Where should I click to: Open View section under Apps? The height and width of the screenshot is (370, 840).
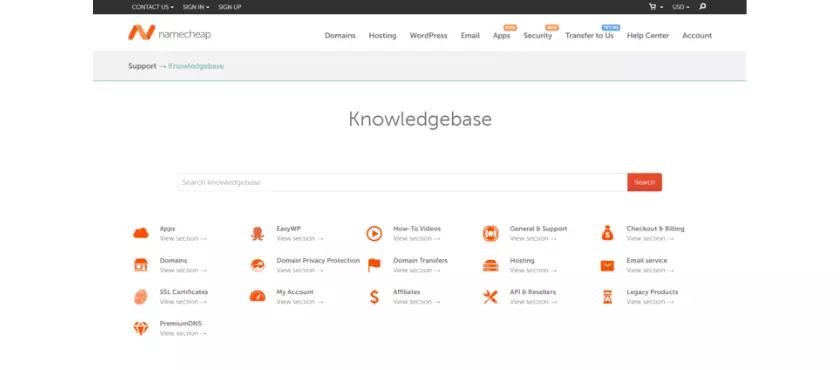pyautogui.click(x=183, y=238)
